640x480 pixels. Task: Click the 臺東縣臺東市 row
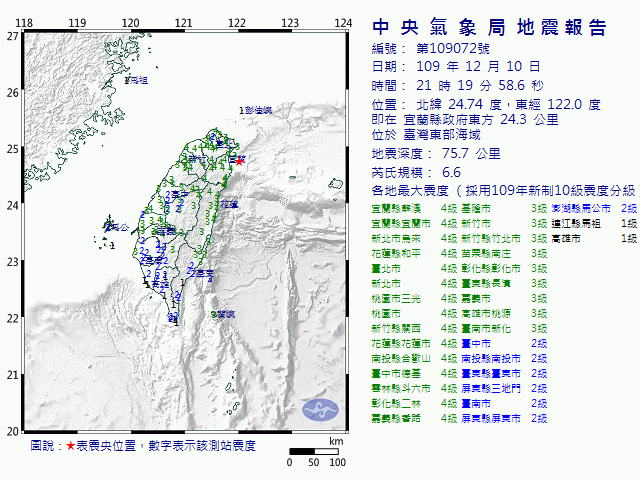(x=504, y=373)
